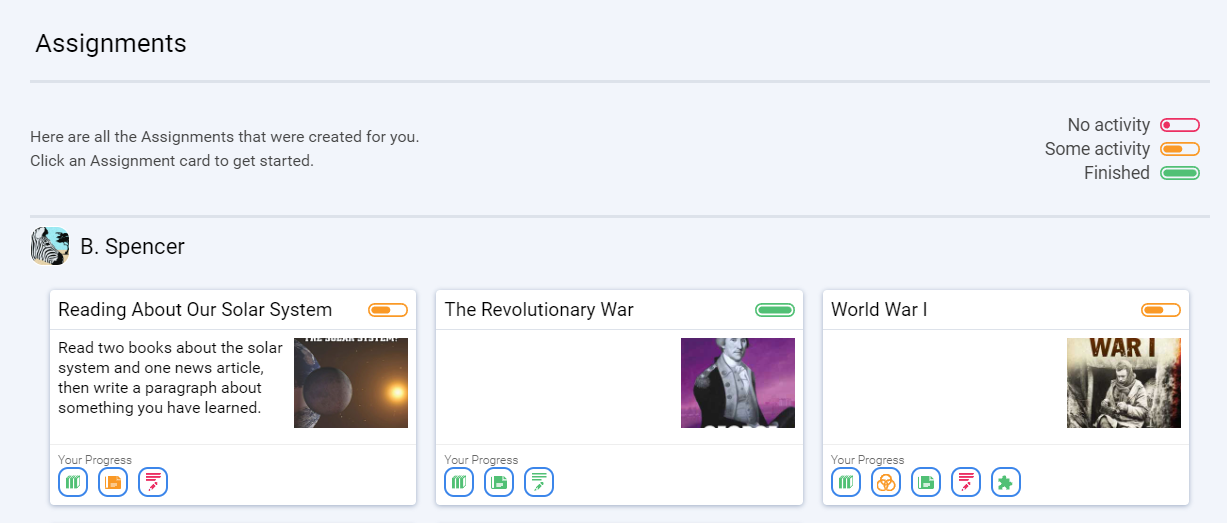
Task: Click the orange Venn diagram icon in World War I card
Action: (x=886, y=482)
